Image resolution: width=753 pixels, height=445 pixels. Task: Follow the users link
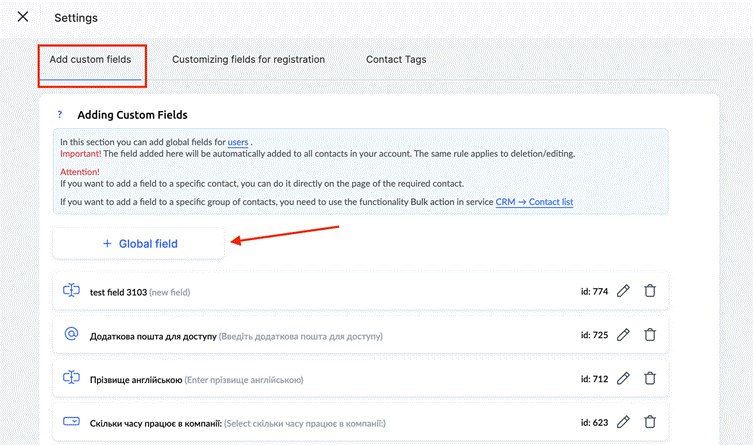238,142
